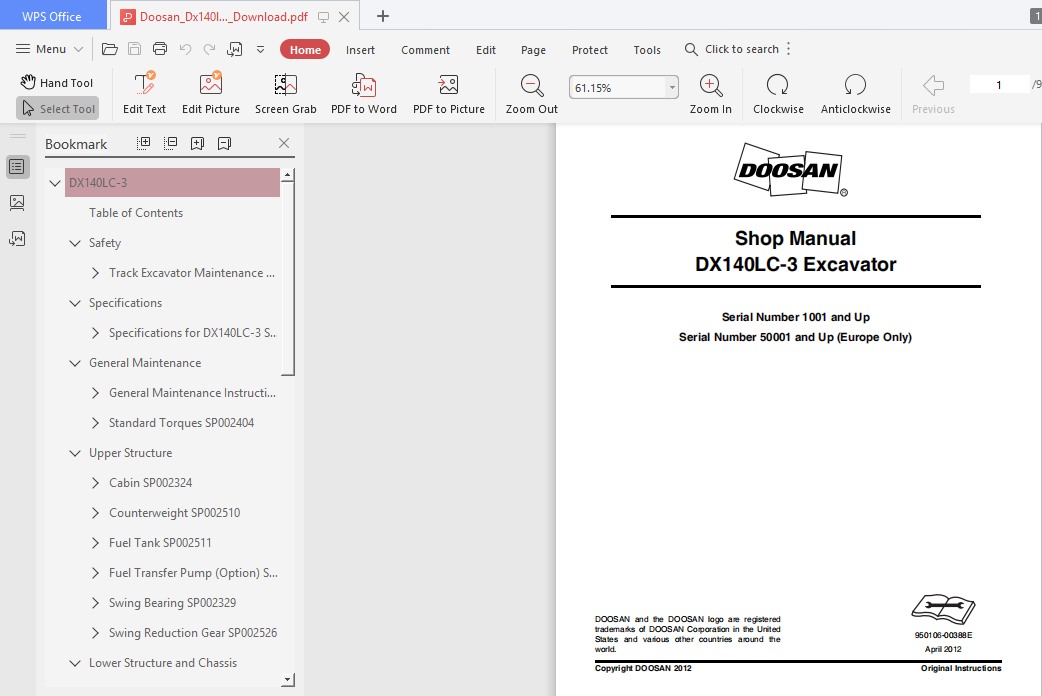Convert PDF to Word
This screenshot has width=1042, height=696.
click(x=364, y=93)
